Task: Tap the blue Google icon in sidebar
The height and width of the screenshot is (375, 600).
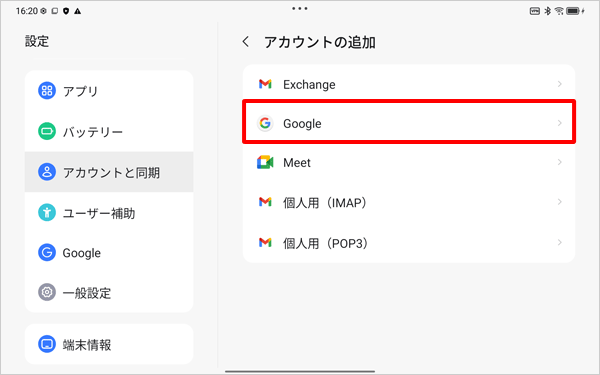Action: [x=47, y=253]
